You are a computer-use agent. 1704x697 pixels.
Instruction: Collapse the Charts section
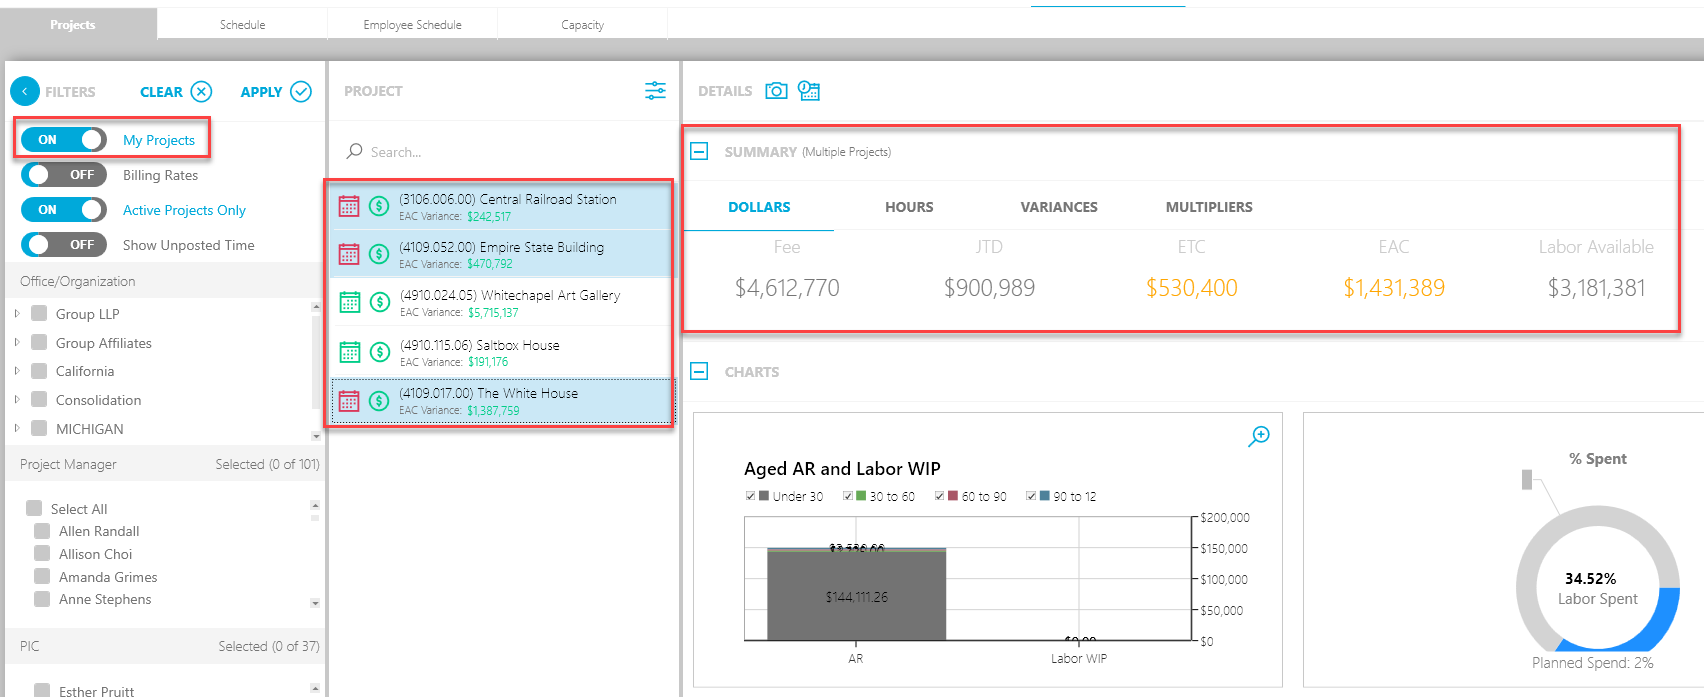tap(700, 372)
